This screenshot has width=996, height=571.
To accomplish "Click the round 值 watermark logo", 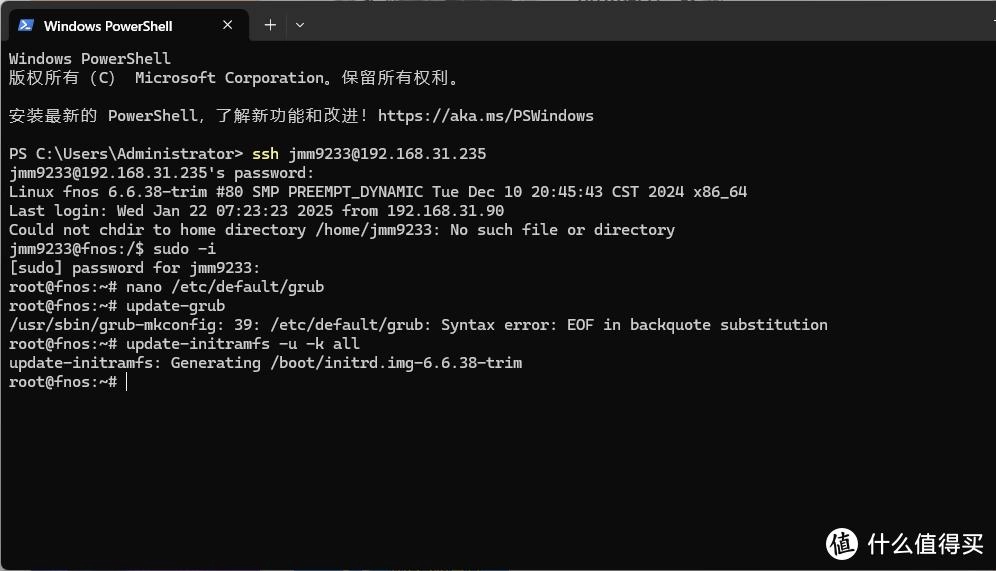I will pos(842,544).
